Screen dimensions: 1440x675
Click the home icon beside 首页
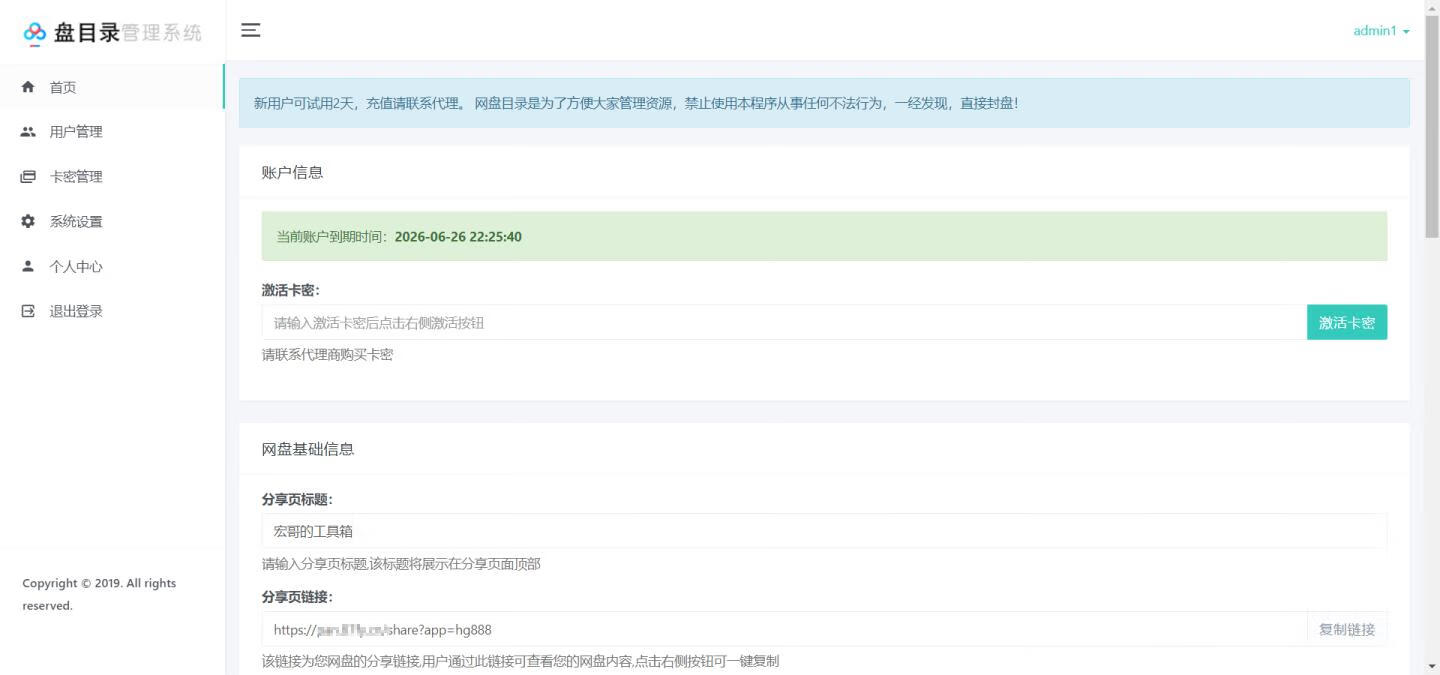pyautogui.click(x=28, y=87)
